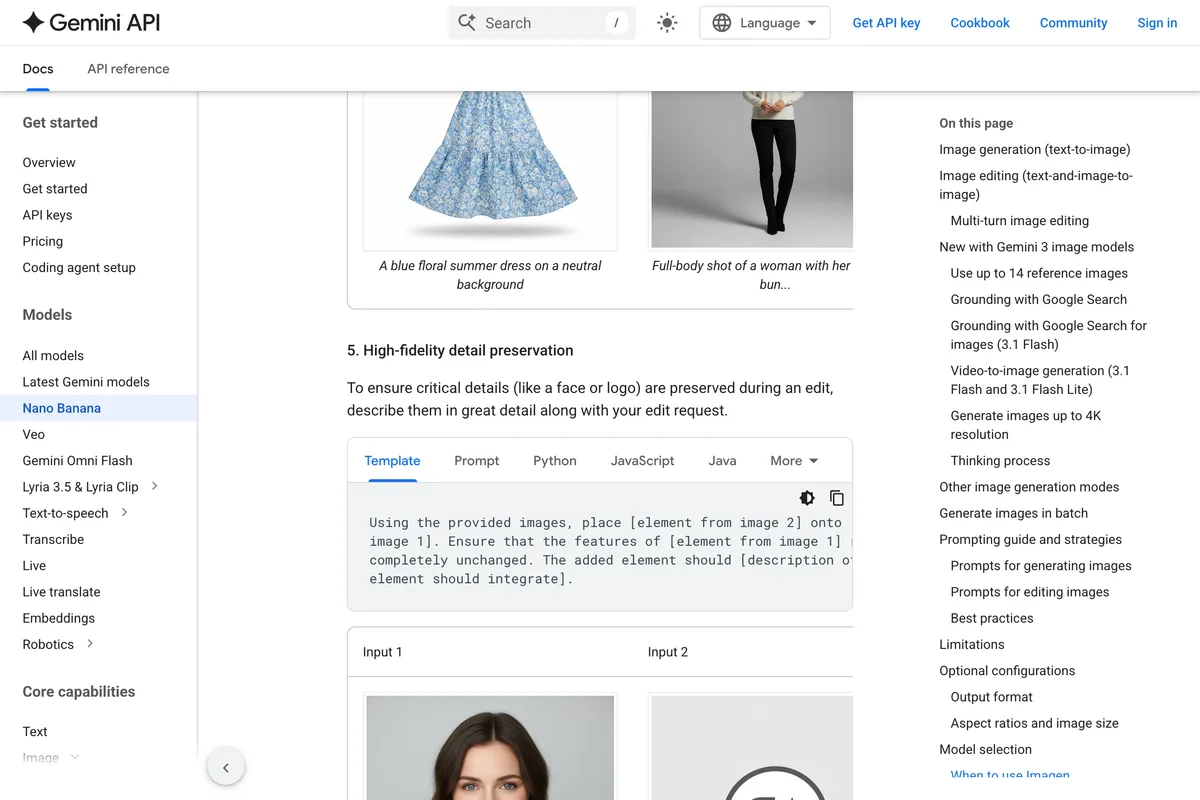The width and height of the screenshot is (1200, 800).
Task: Jump to Aspect ratios and image size
Action: (x=1034, y=723)
